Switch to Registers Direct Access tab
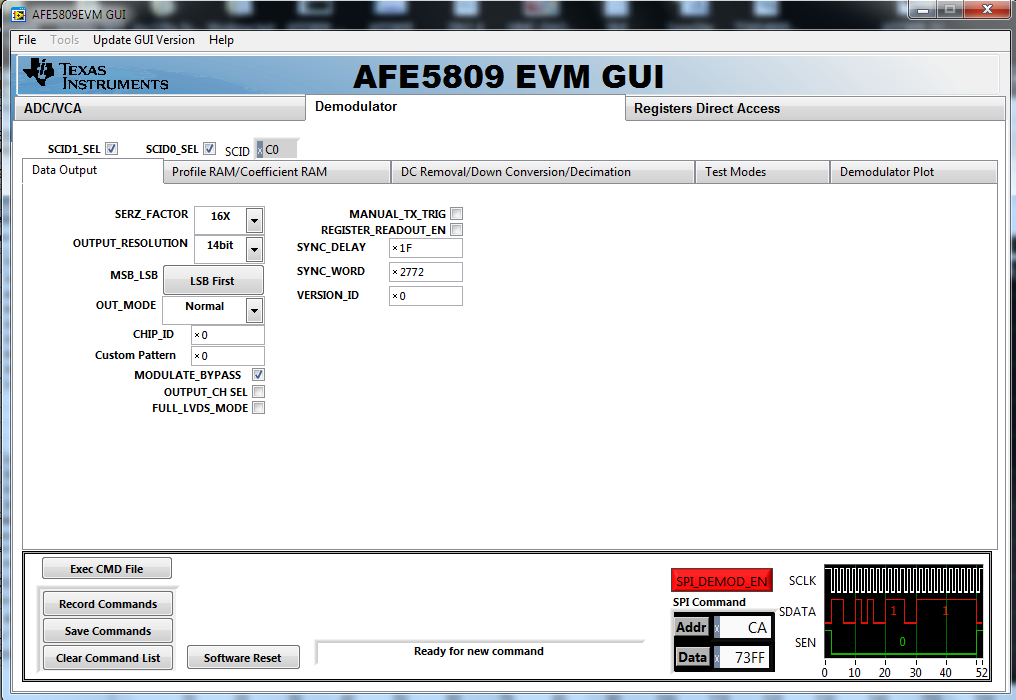 [815, 108]
